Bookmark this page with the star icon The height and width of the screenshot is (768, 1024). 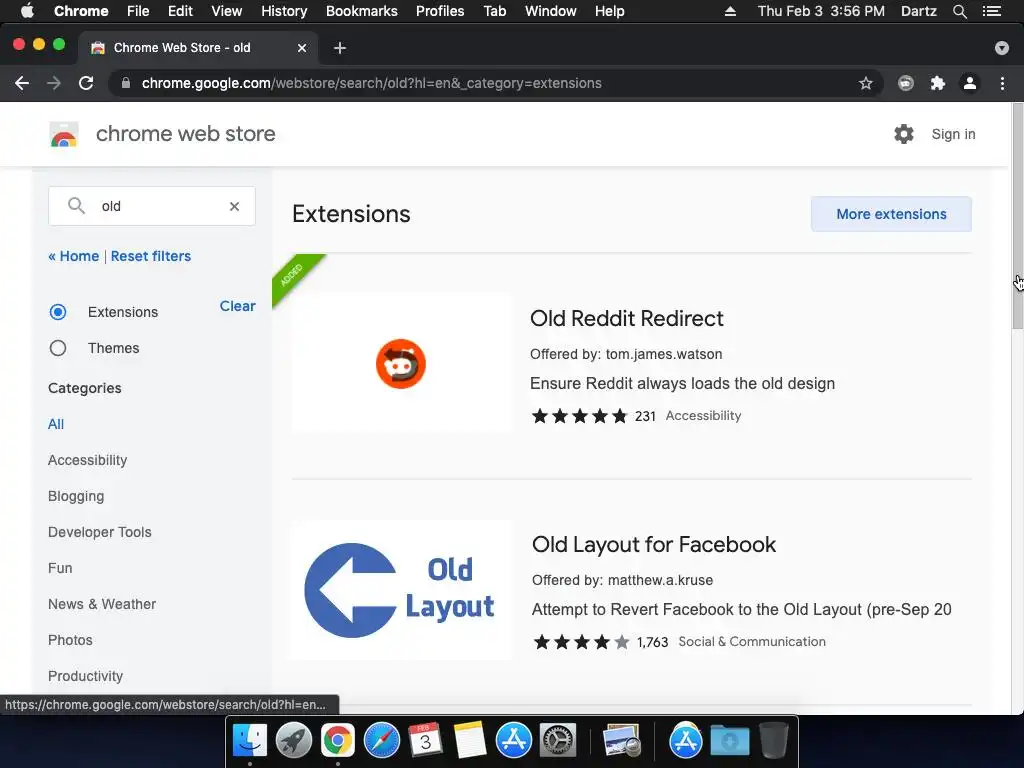pyautogui.click(x=865, y=83)
